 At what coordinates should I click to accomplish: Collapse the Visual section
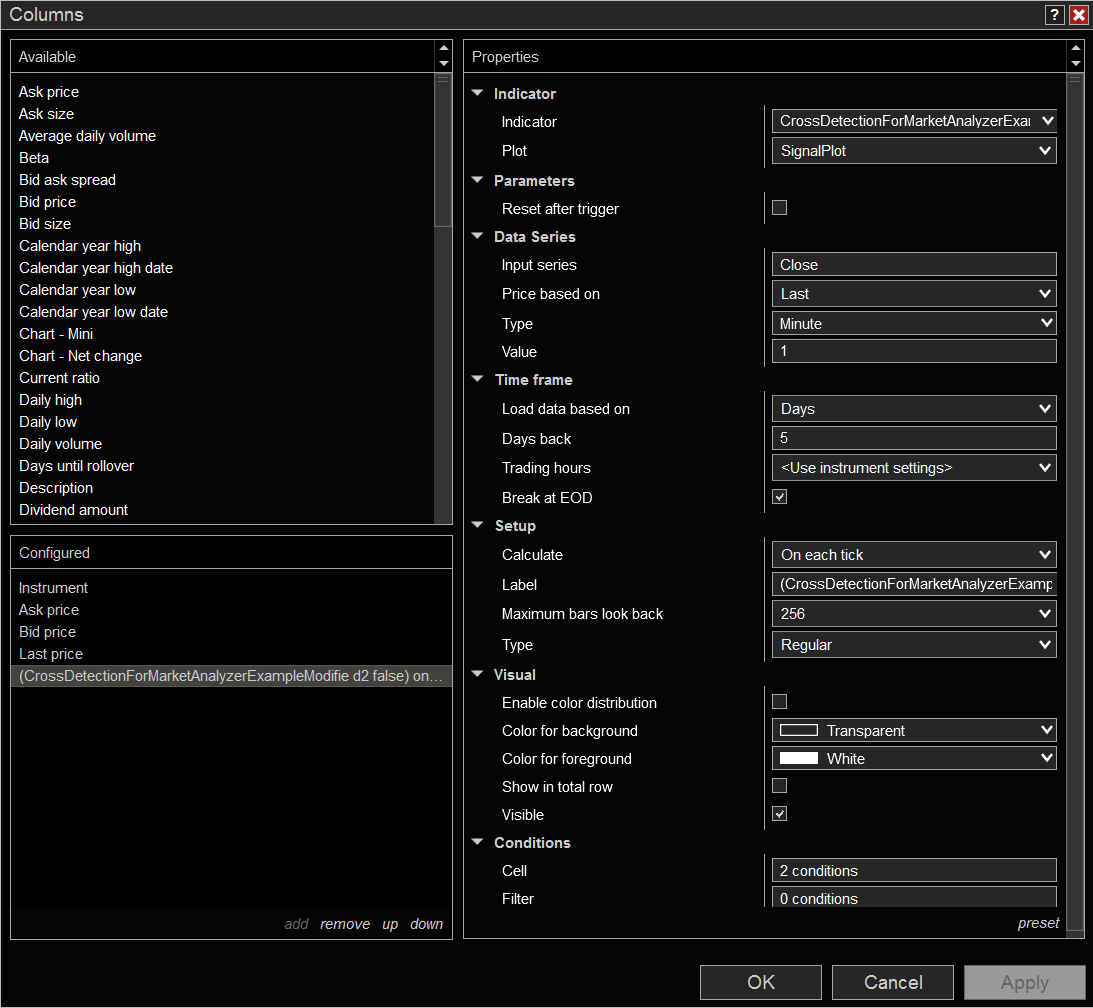477,674
